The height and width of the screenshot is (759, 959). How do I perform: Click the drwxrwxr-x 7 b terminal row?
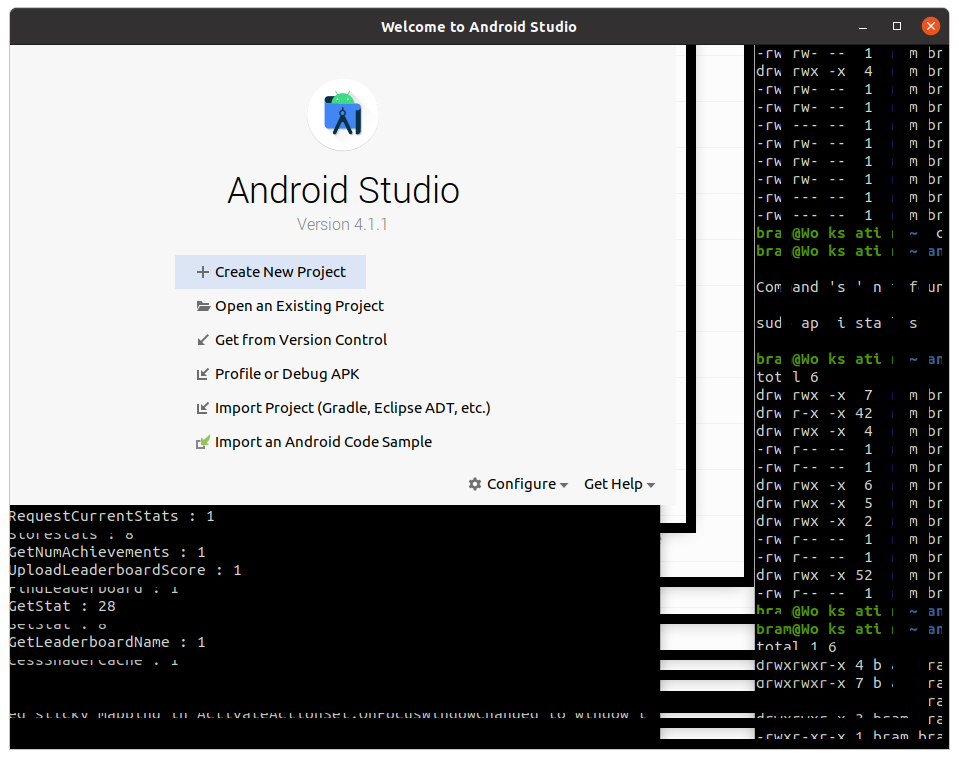[x=850, y=684]
